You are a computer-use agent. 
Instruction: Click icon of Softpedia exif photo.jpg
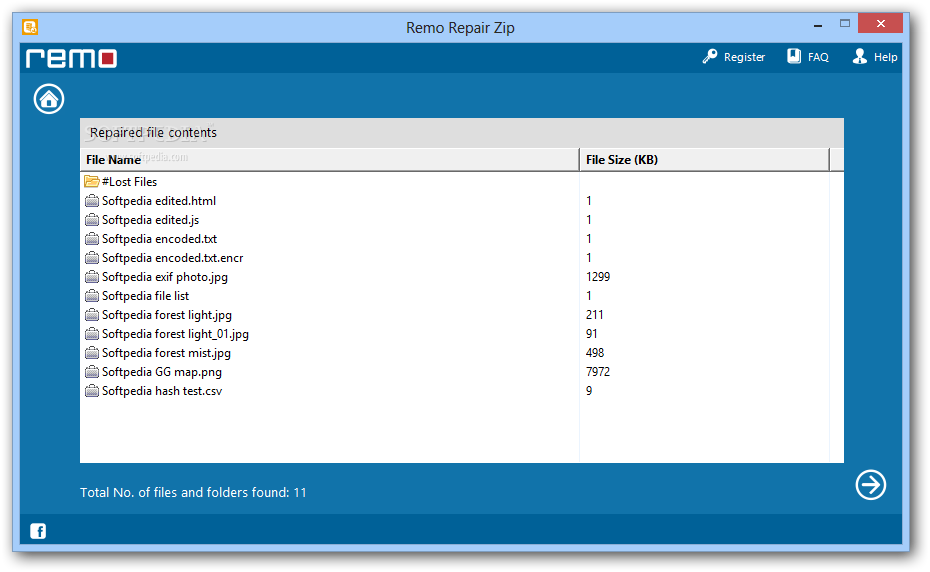point(91,277)
